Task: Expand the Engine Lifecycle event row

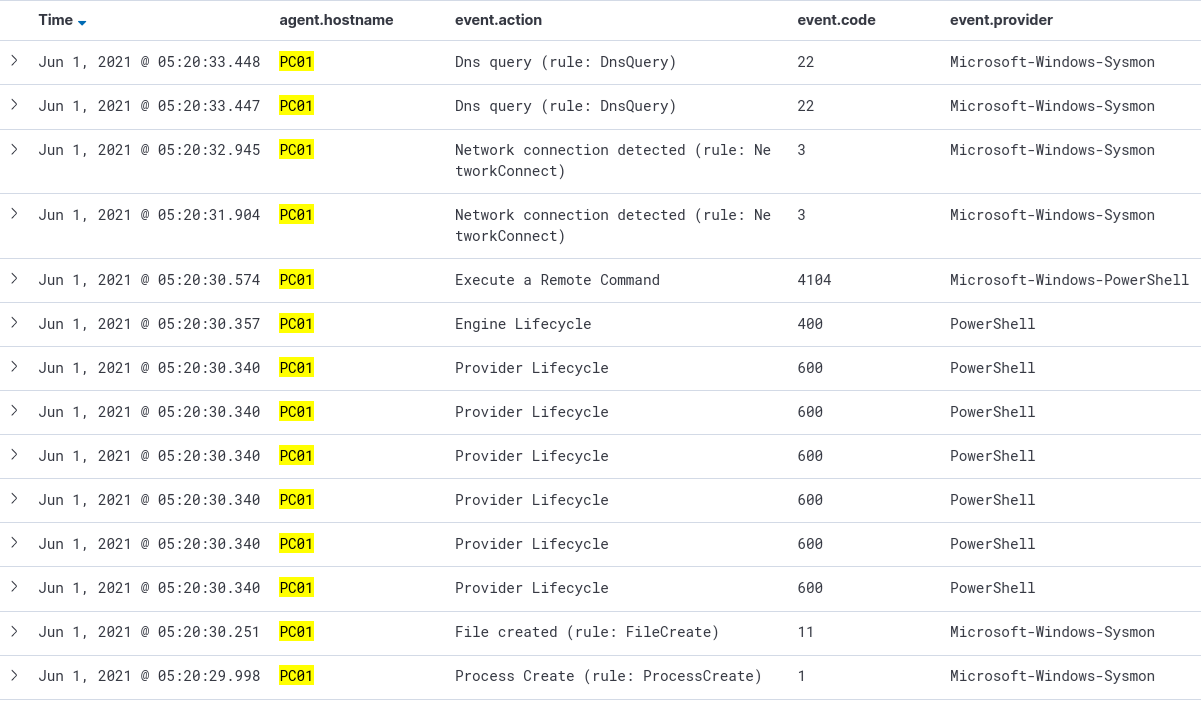Action: 14,323
